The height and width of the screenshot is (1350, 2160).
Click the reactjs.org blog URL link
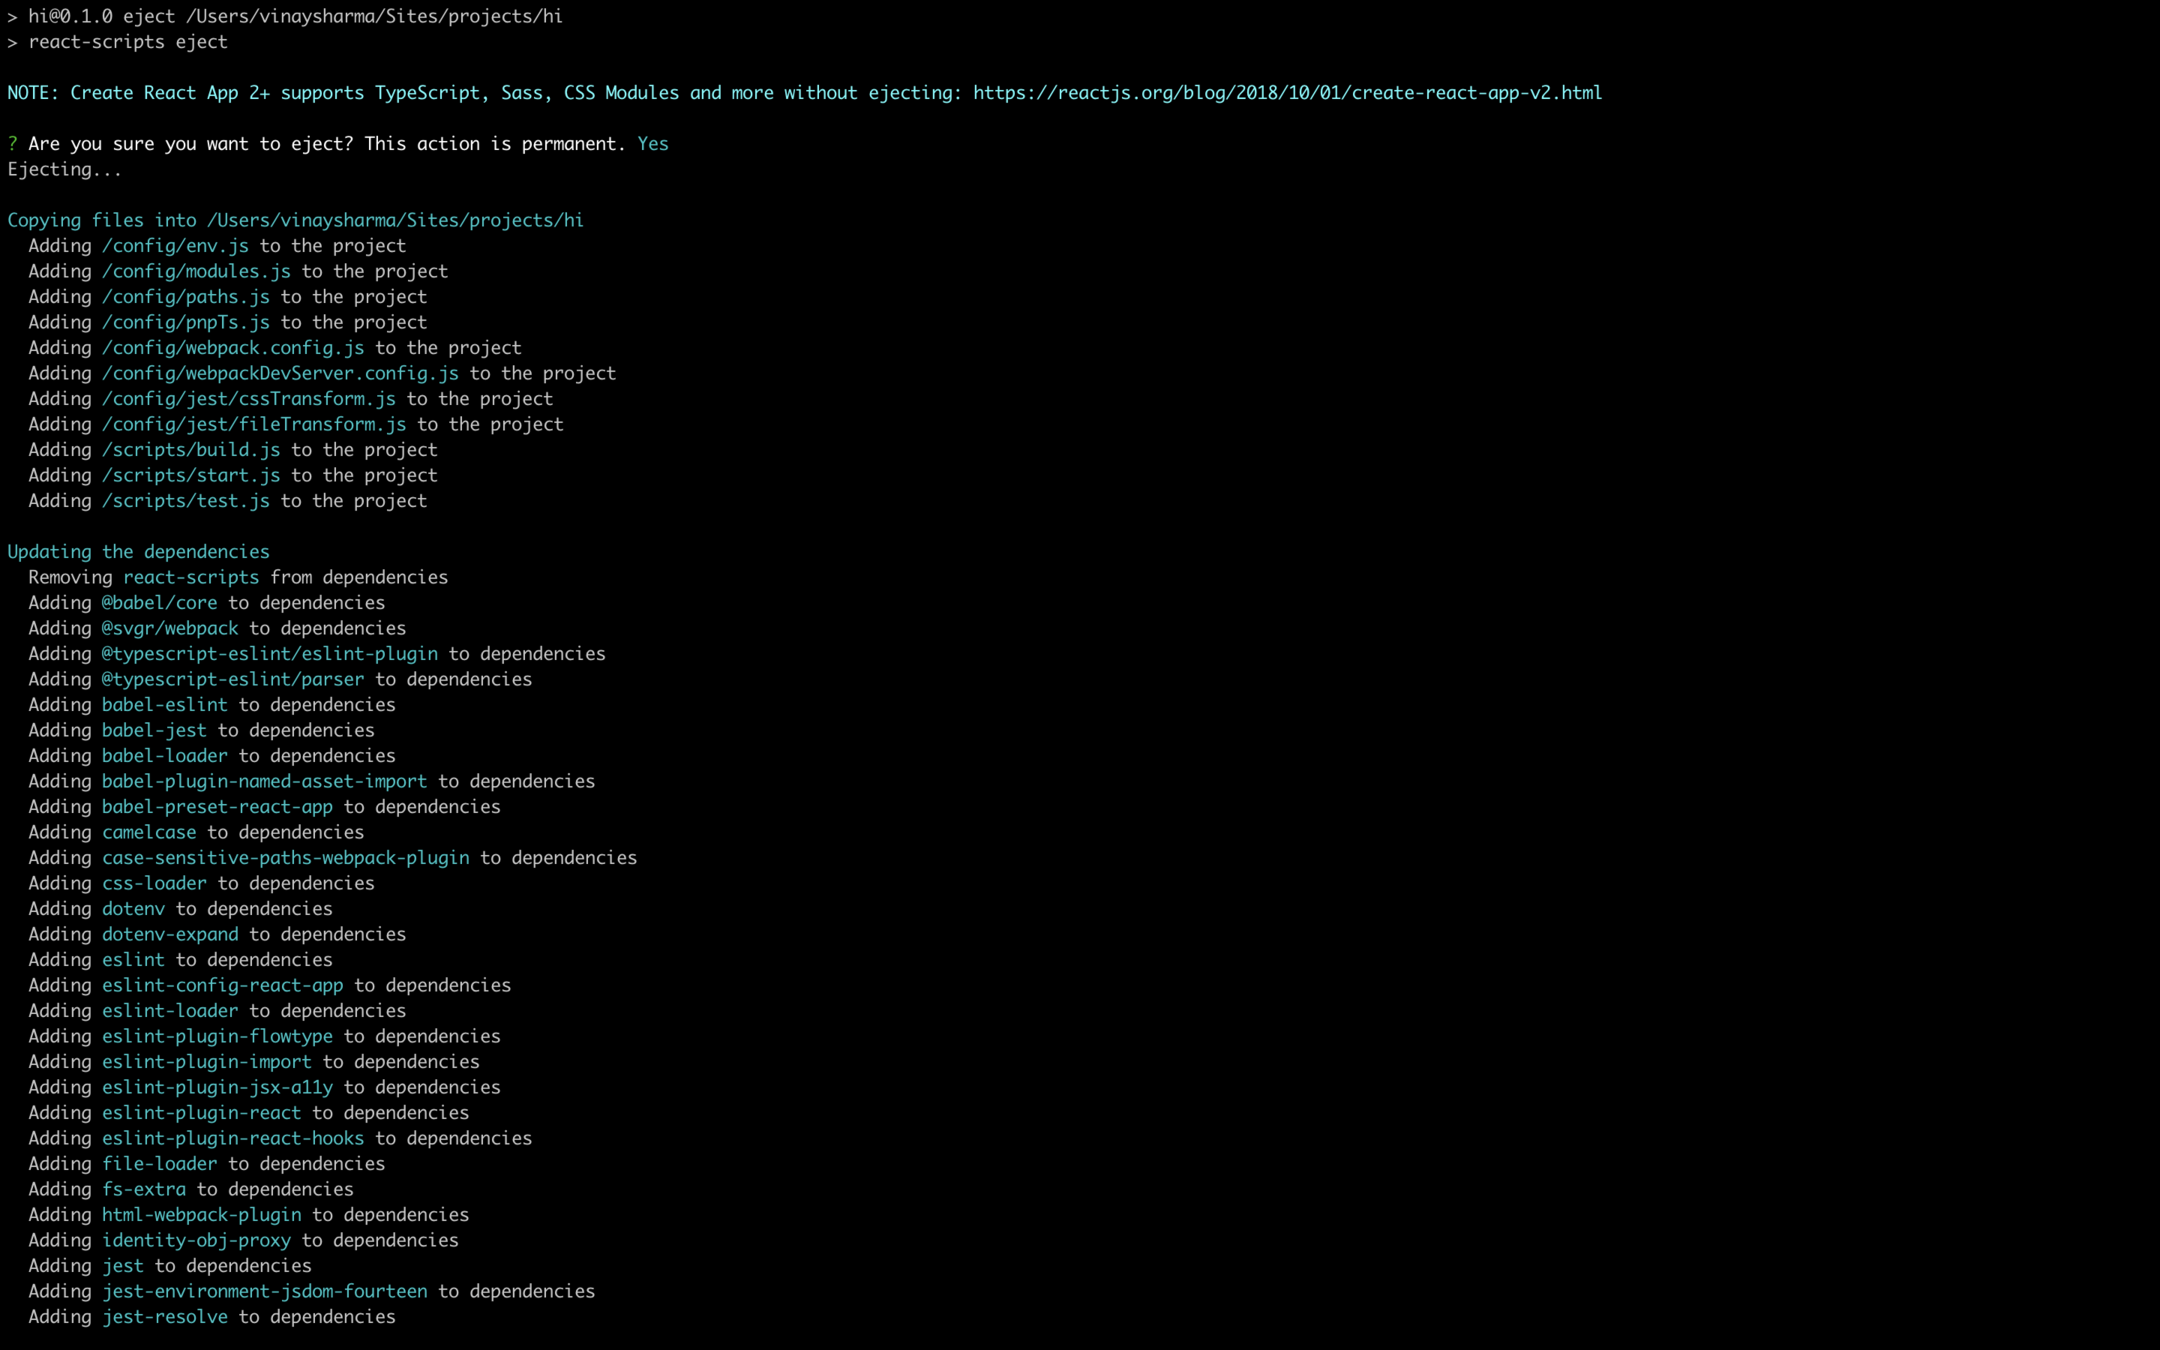tap(1286, 93)
